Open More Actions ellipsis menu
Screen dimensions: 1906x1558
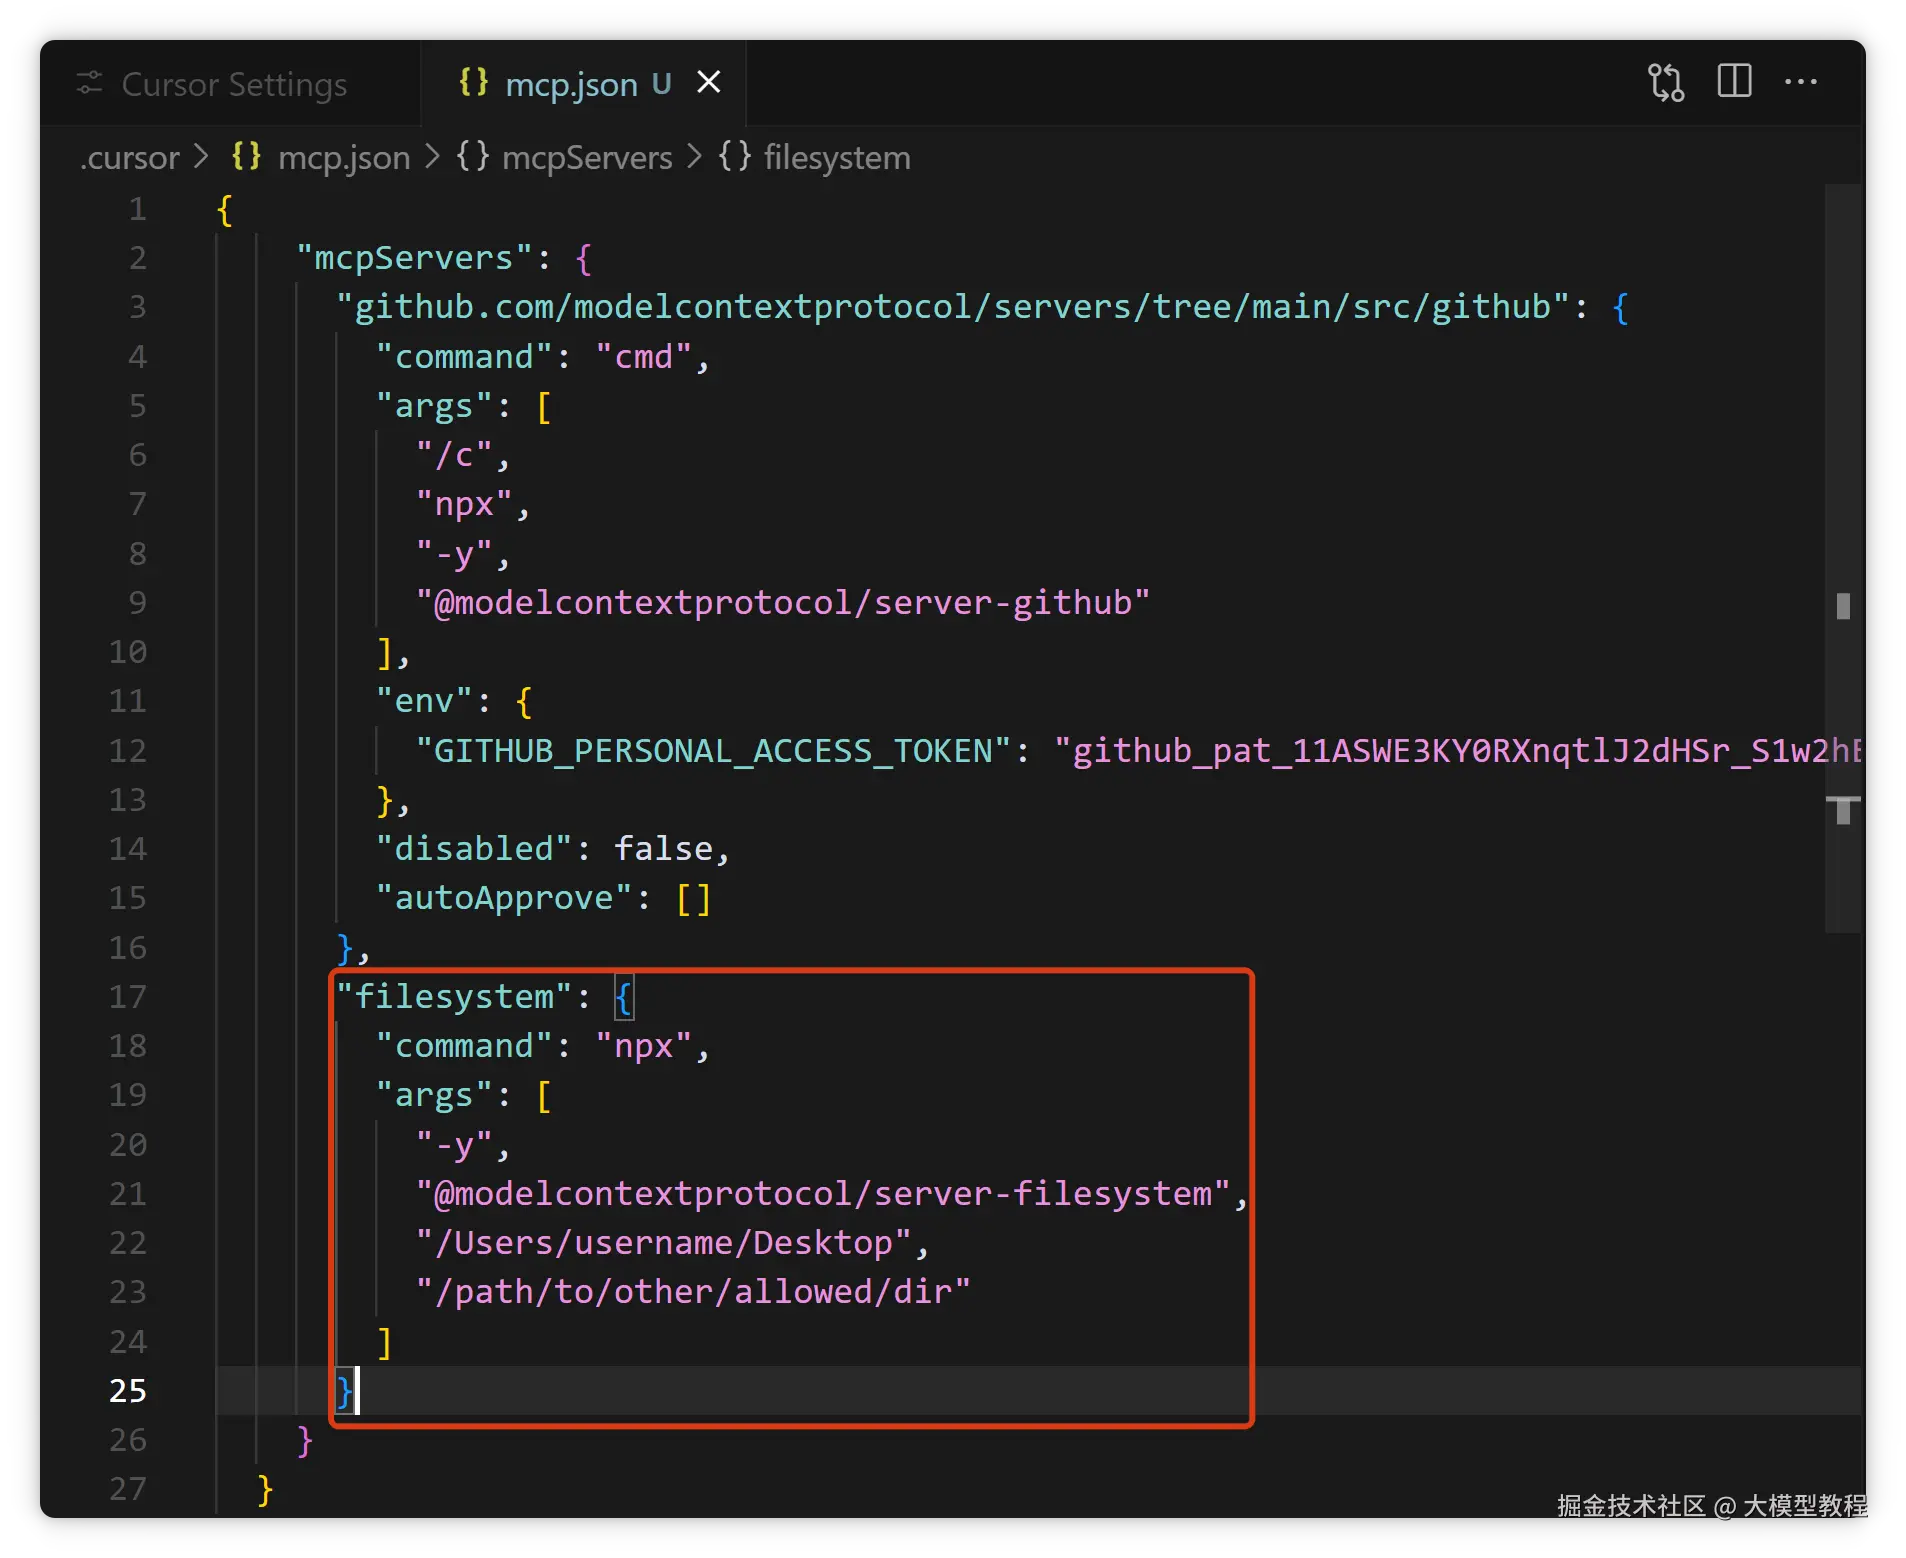click(x=1800, y=82)
